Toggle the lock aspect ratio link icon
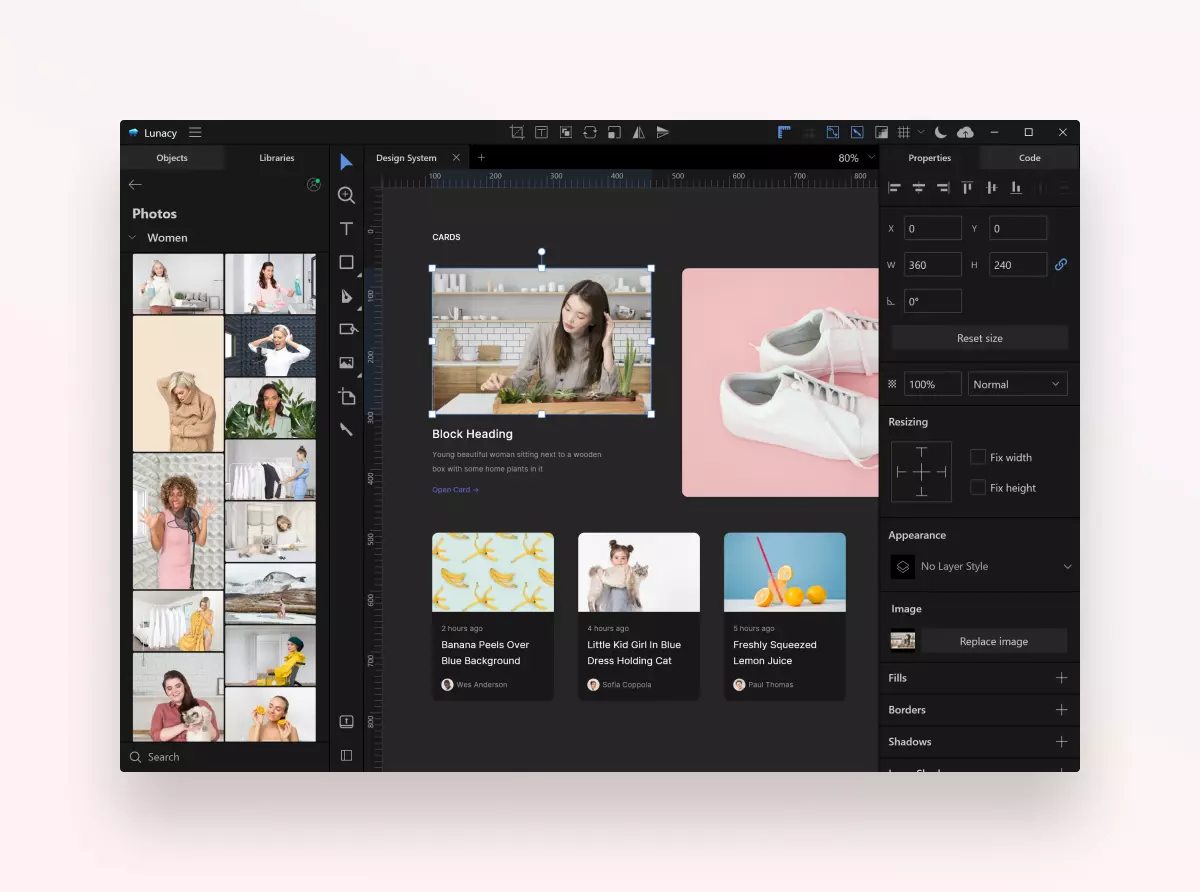 tap(1061, 265)
